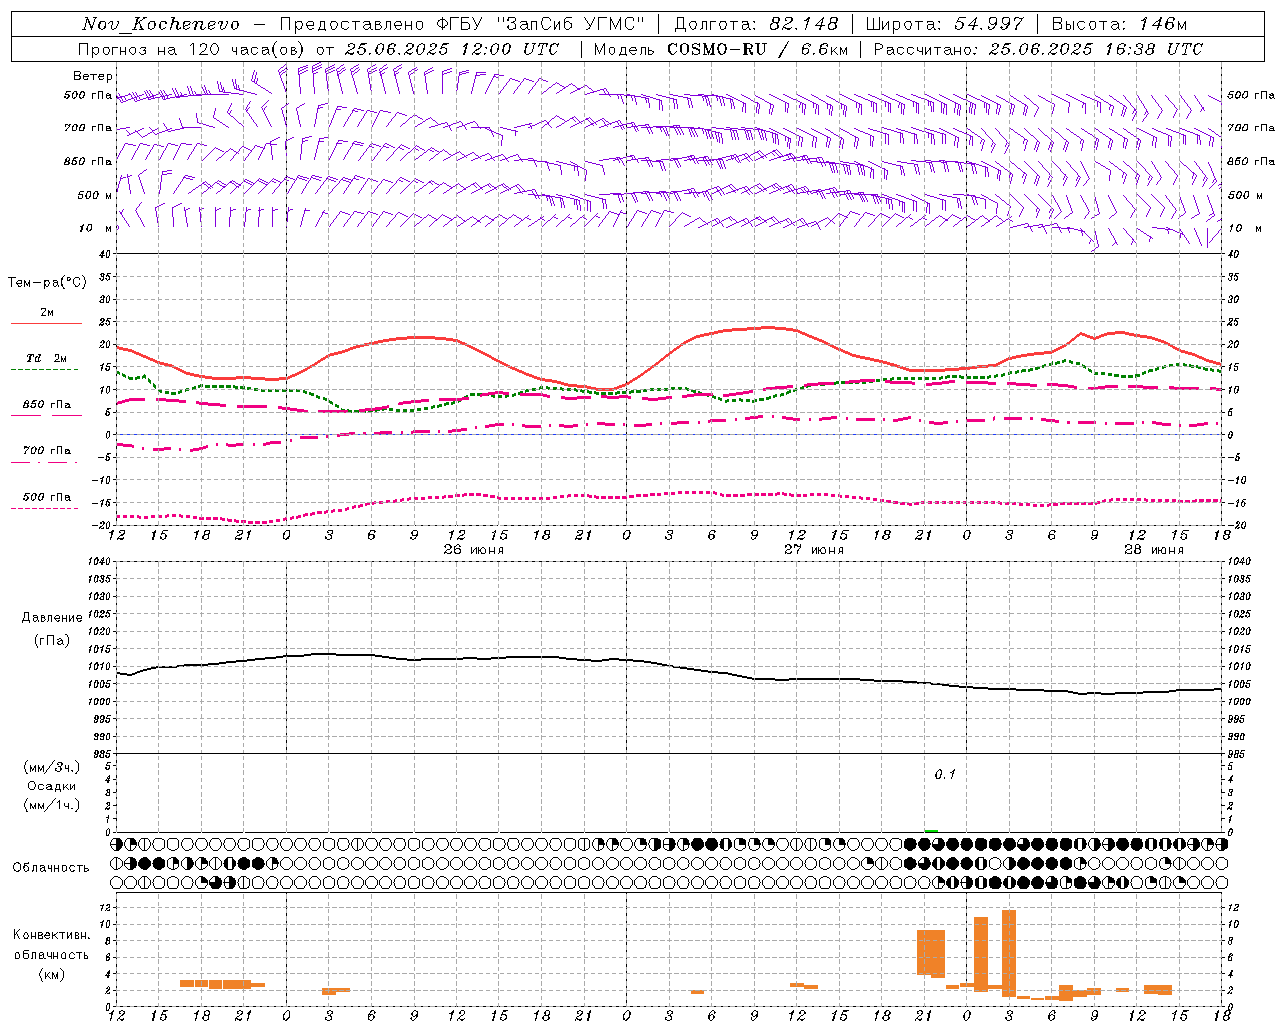This screenshot has height=1024, width=1280.
Task: Click the '28 июня' date label
Action: pos(1154,550)
